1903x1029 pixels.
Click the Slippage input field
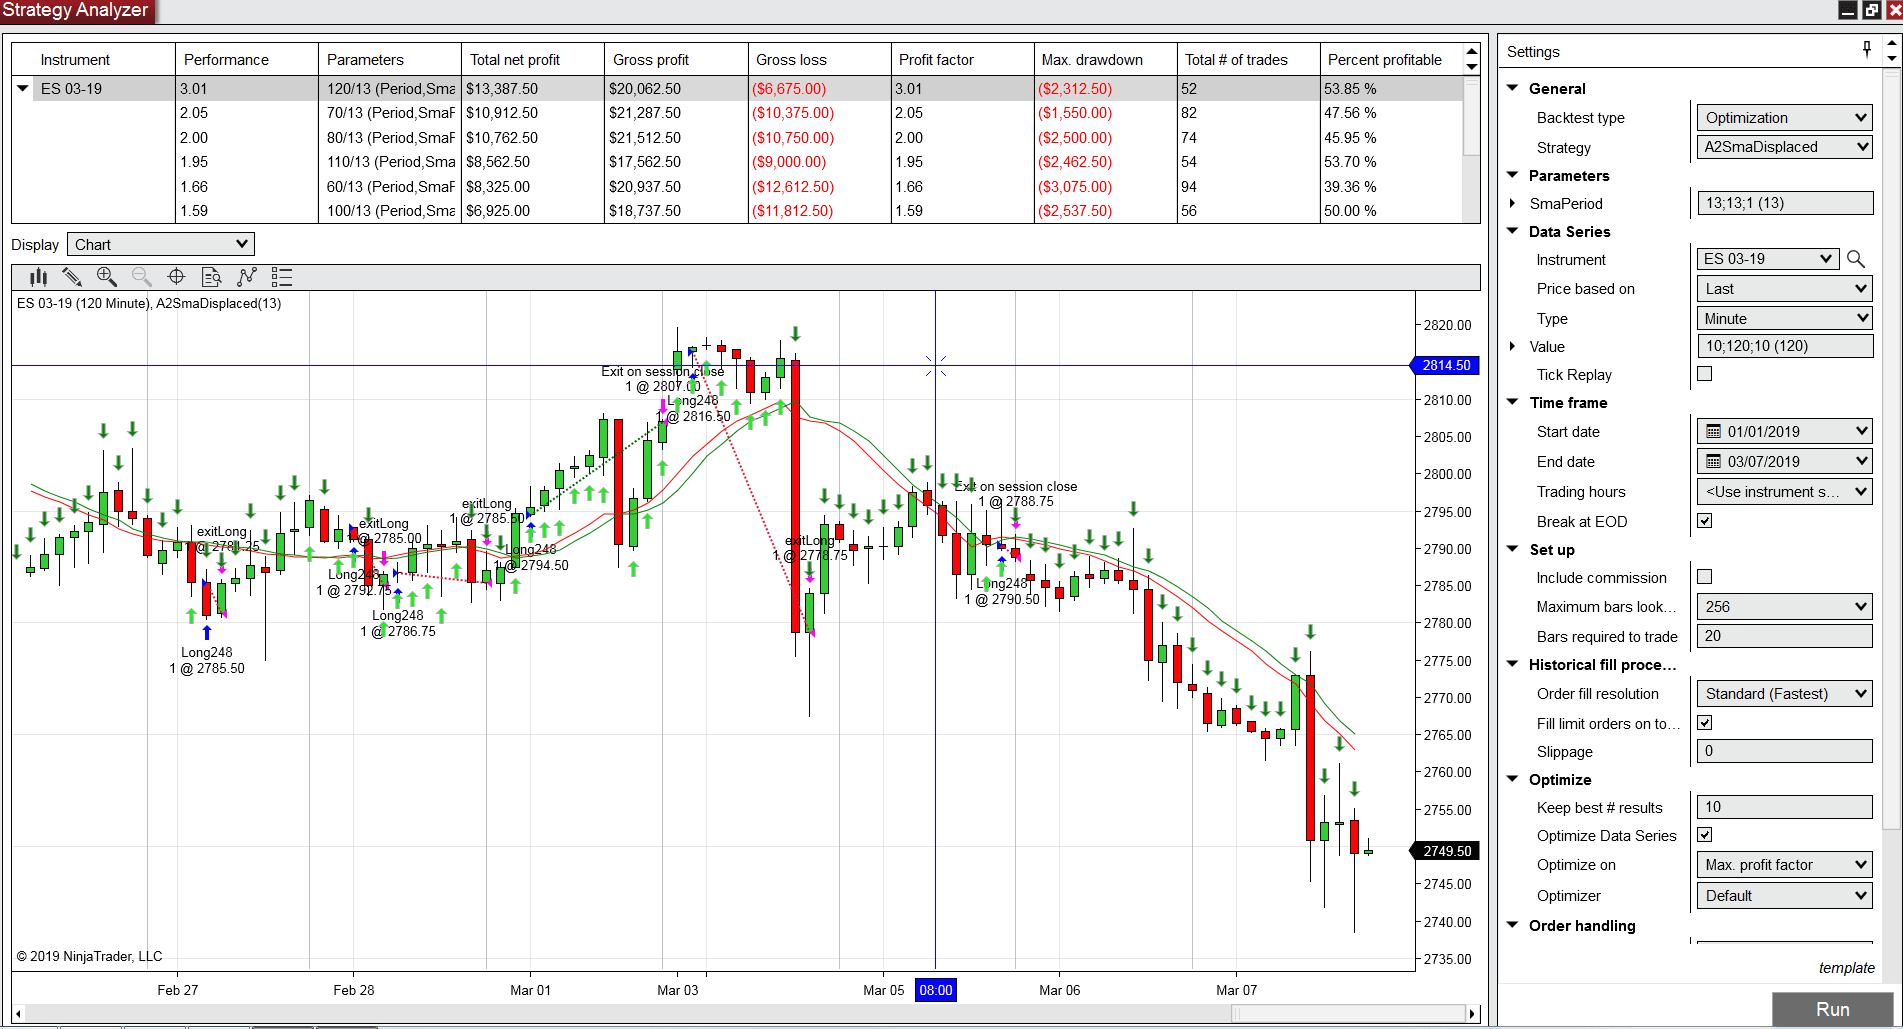(x=1785, y=751)
